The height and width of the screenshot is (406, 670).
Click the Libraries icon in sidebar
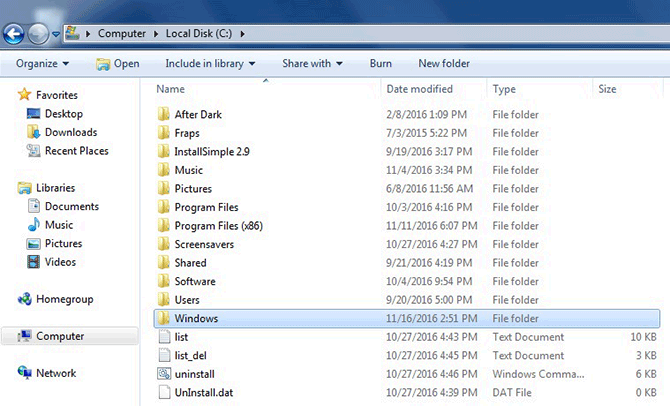(x=24, y=188)
